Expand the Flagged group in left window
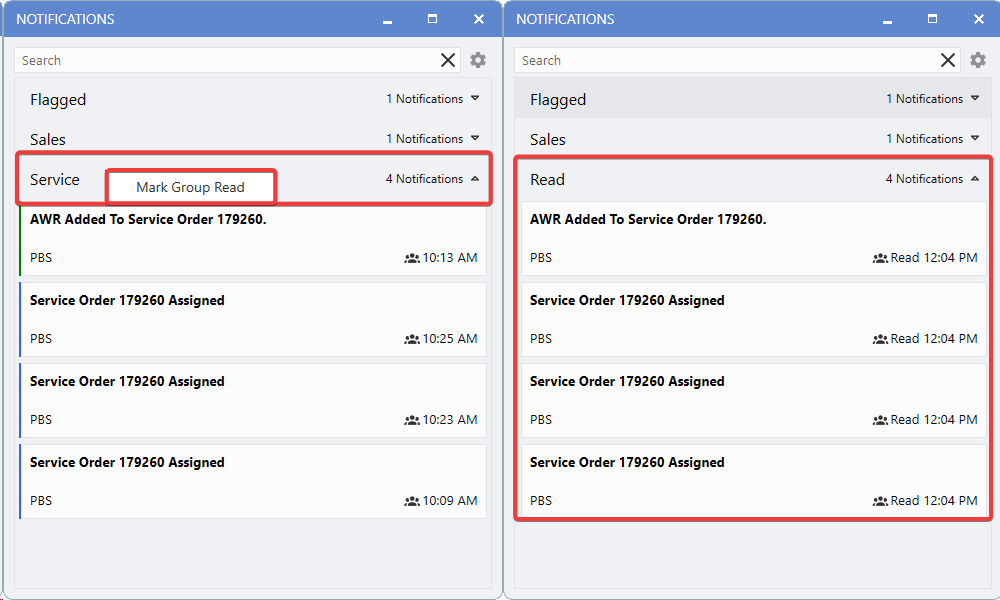Screen dimensions: 1000x600 [x=475, y=99]
